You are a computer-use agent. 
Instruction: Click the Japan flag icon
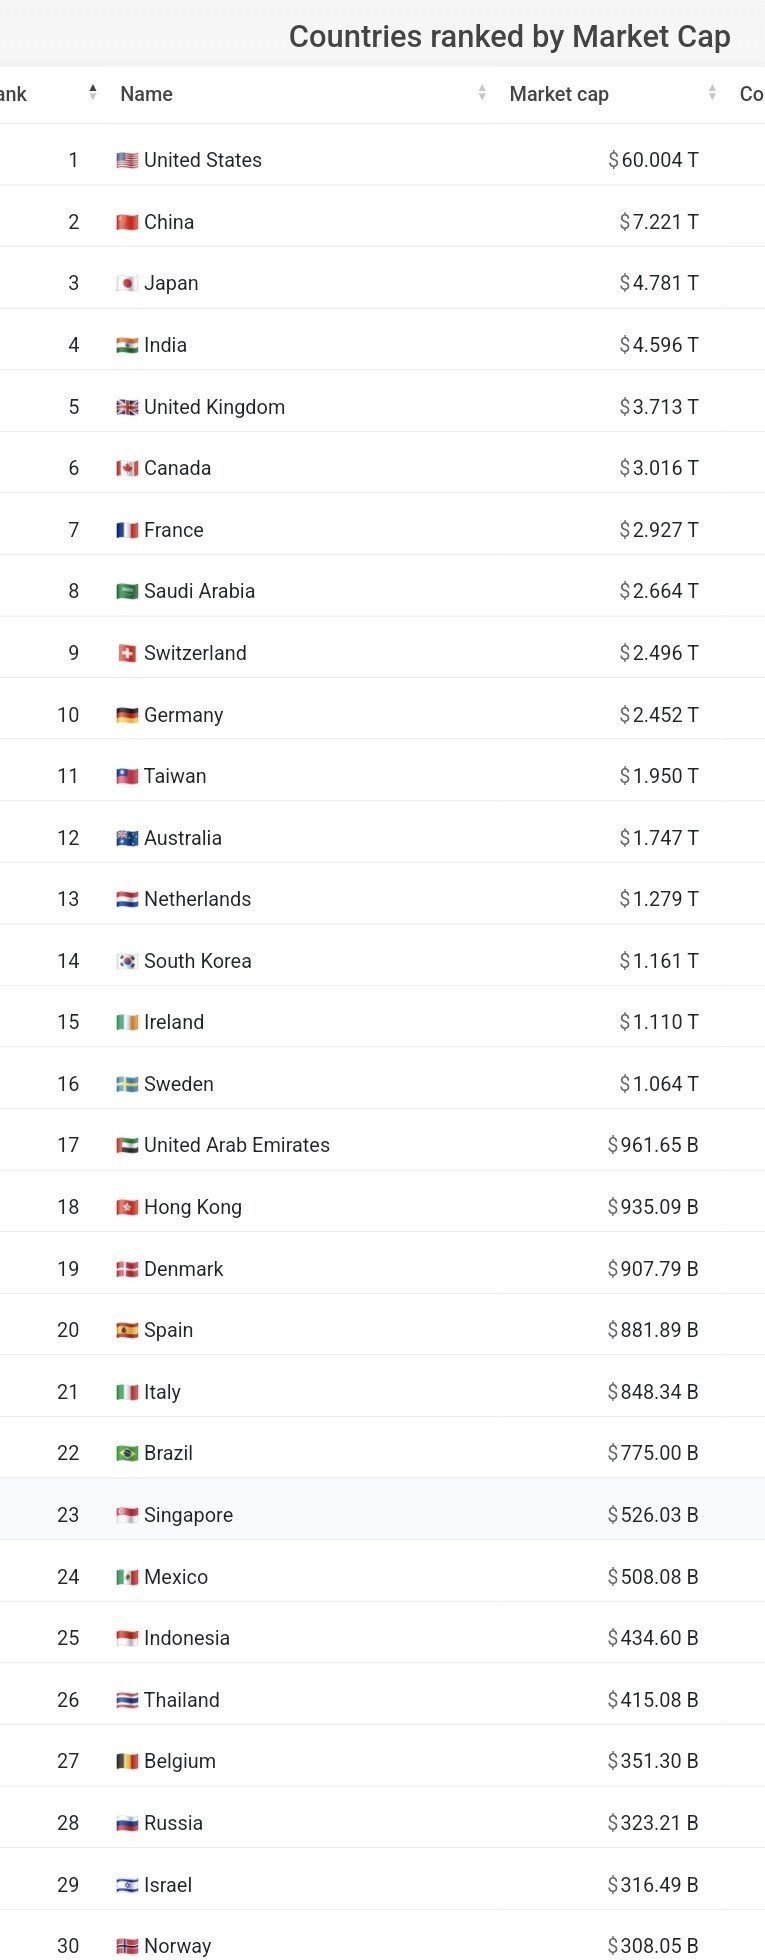(x=127, y=283)
